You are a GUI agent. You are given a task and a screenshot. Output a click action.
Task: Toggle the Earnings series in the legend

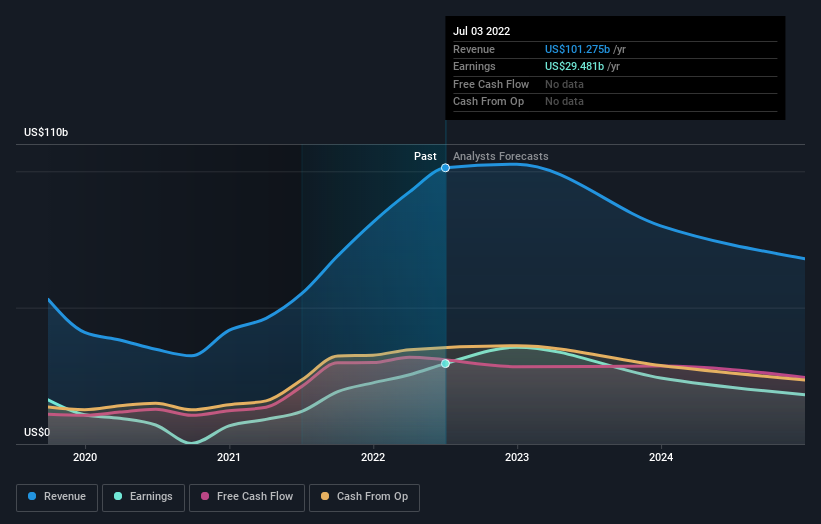pos(143,497)
